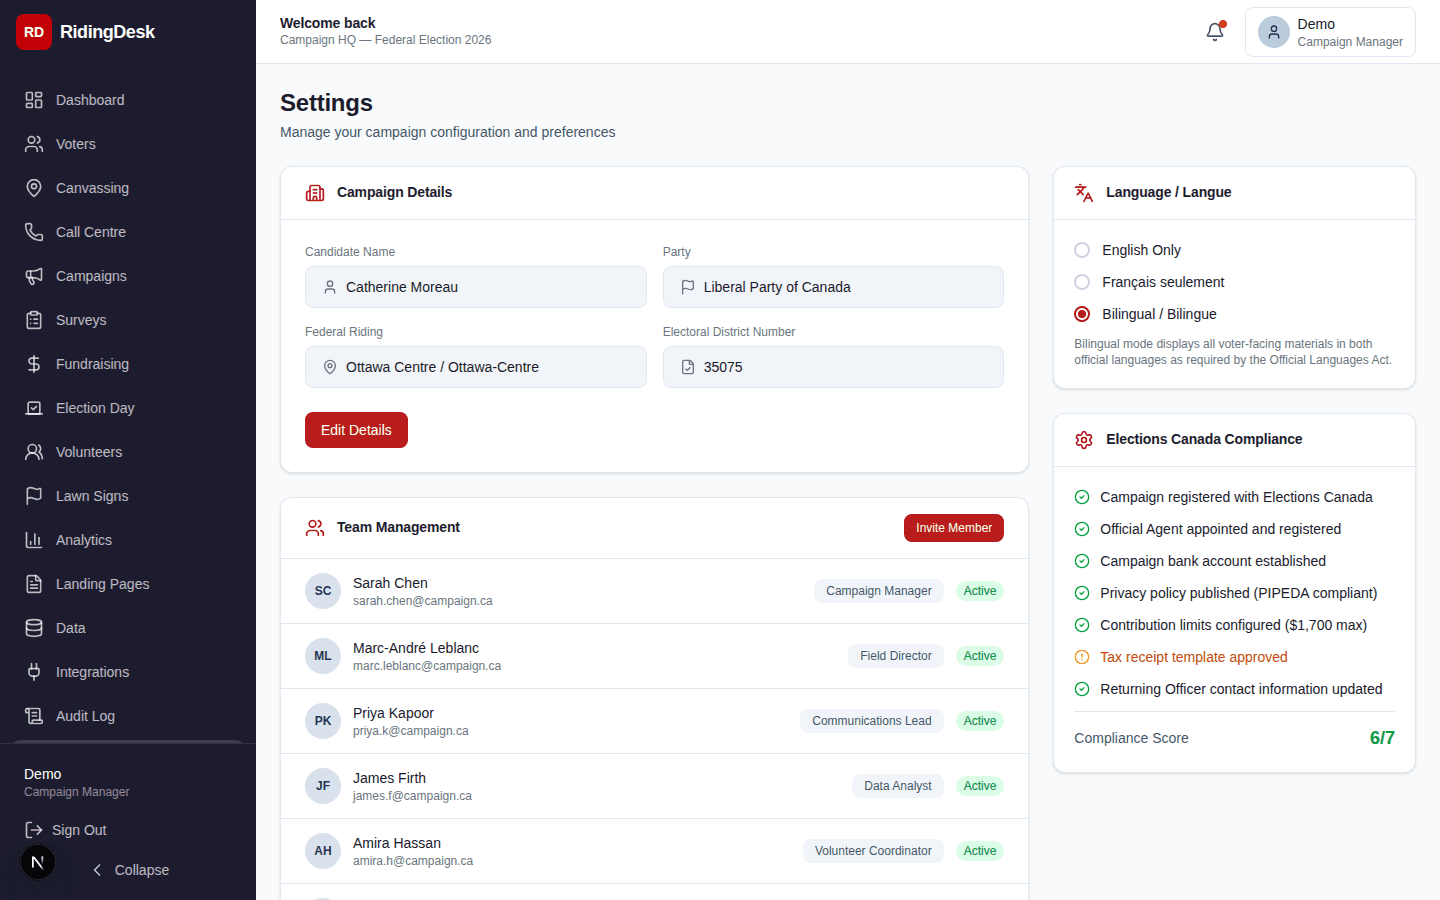1440x900 pixels.
Task: Click the Edit Details button
Action: pyautogui.click(x=356, y=429)
